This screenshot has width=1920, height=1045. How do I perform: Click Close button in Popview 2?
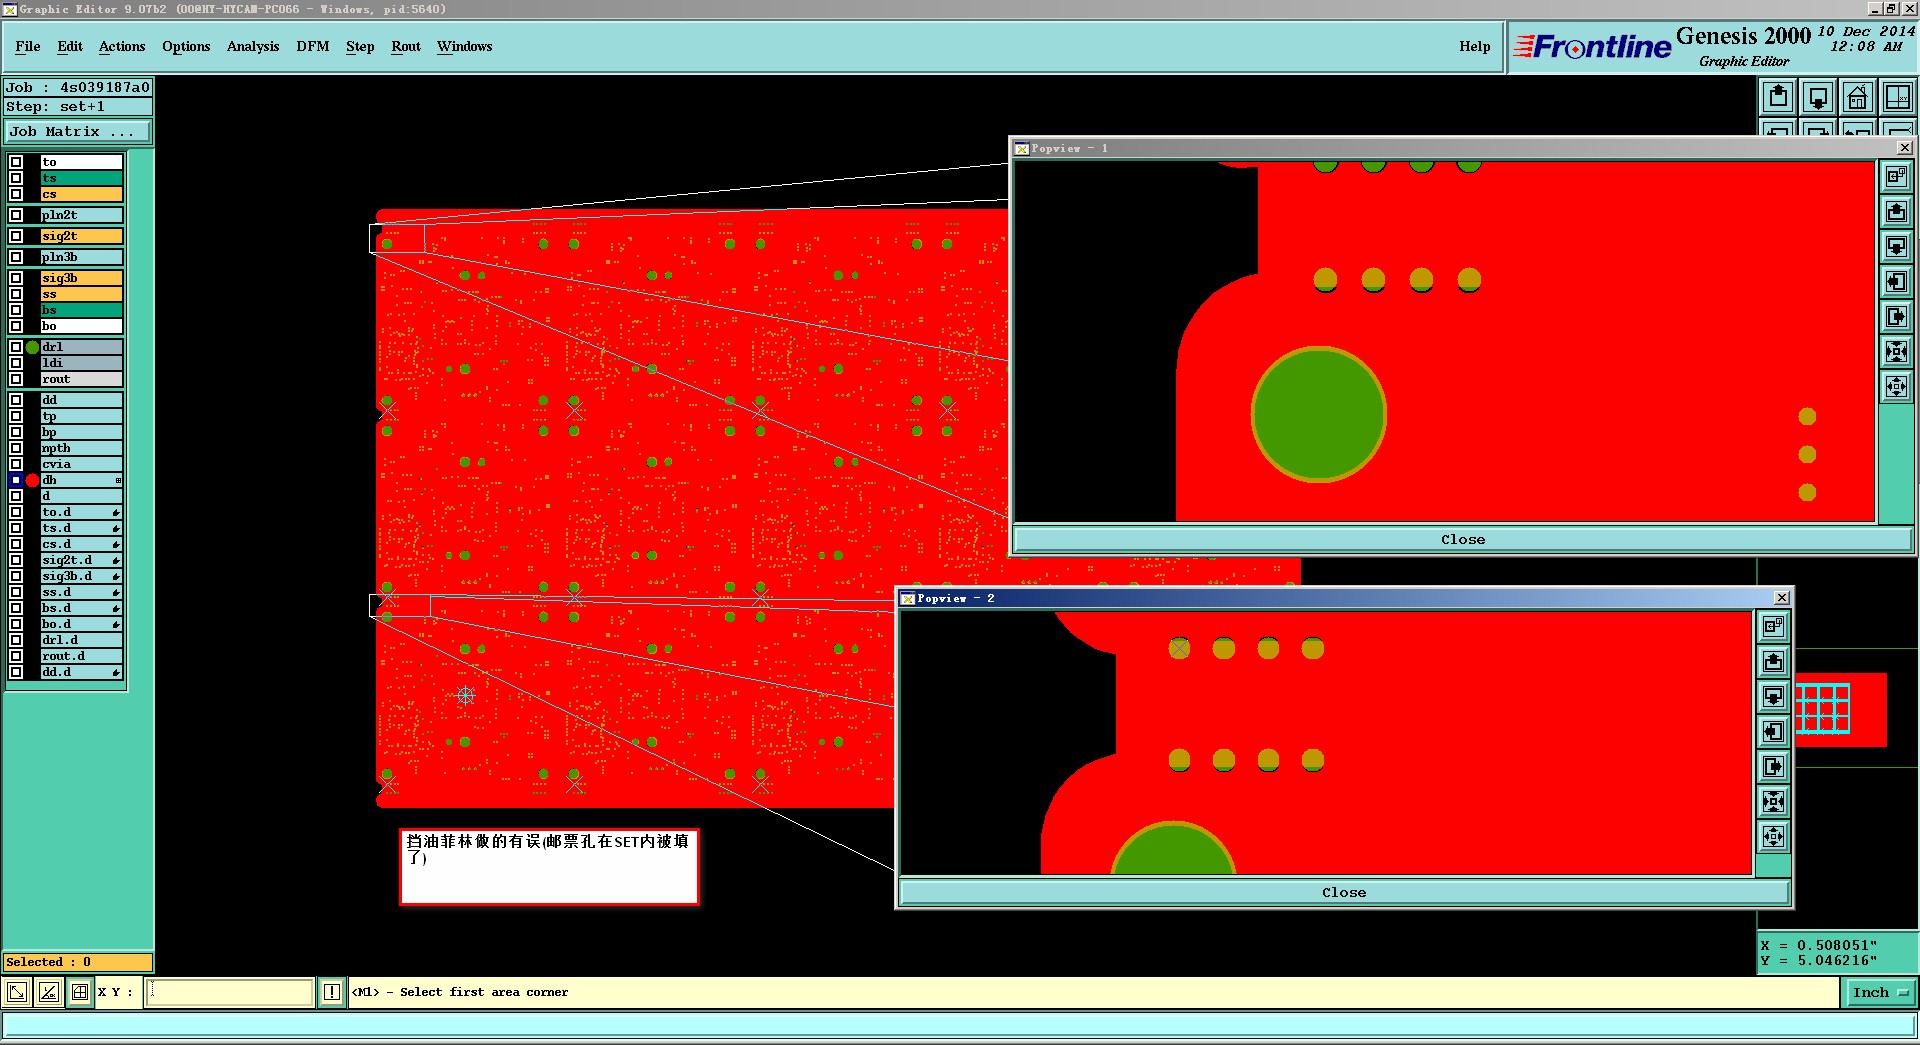coord(1344,892)
